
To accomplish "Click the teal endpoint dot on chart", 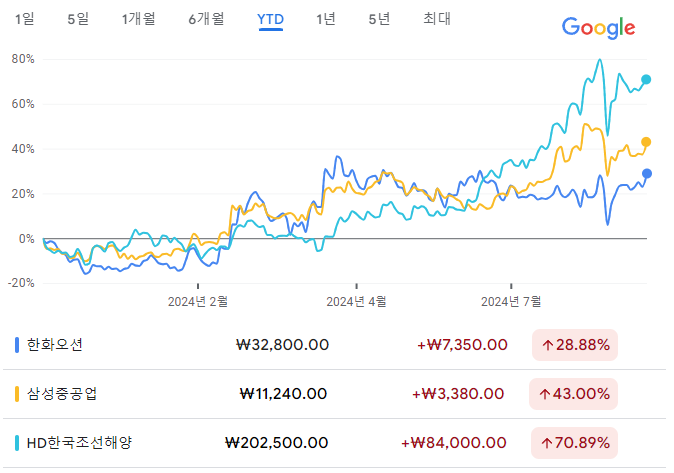I will (x=646, y=80).
